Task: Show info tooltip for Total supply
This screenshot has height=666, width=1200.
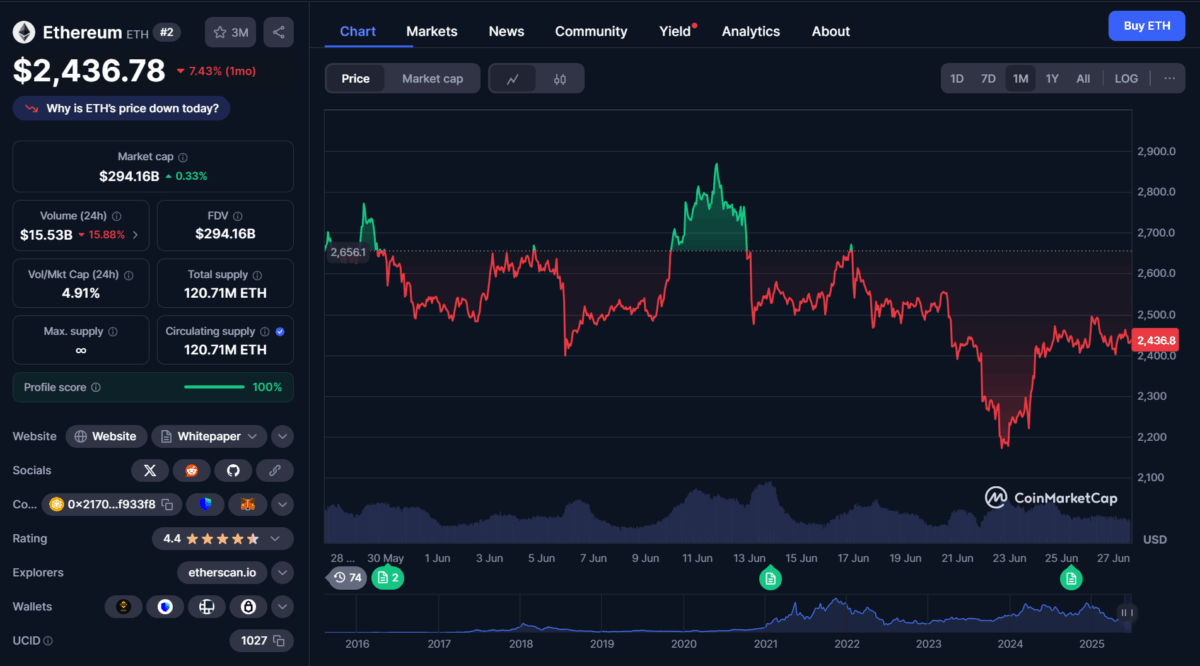Action: pyautogui.click(x=257, y=274)
